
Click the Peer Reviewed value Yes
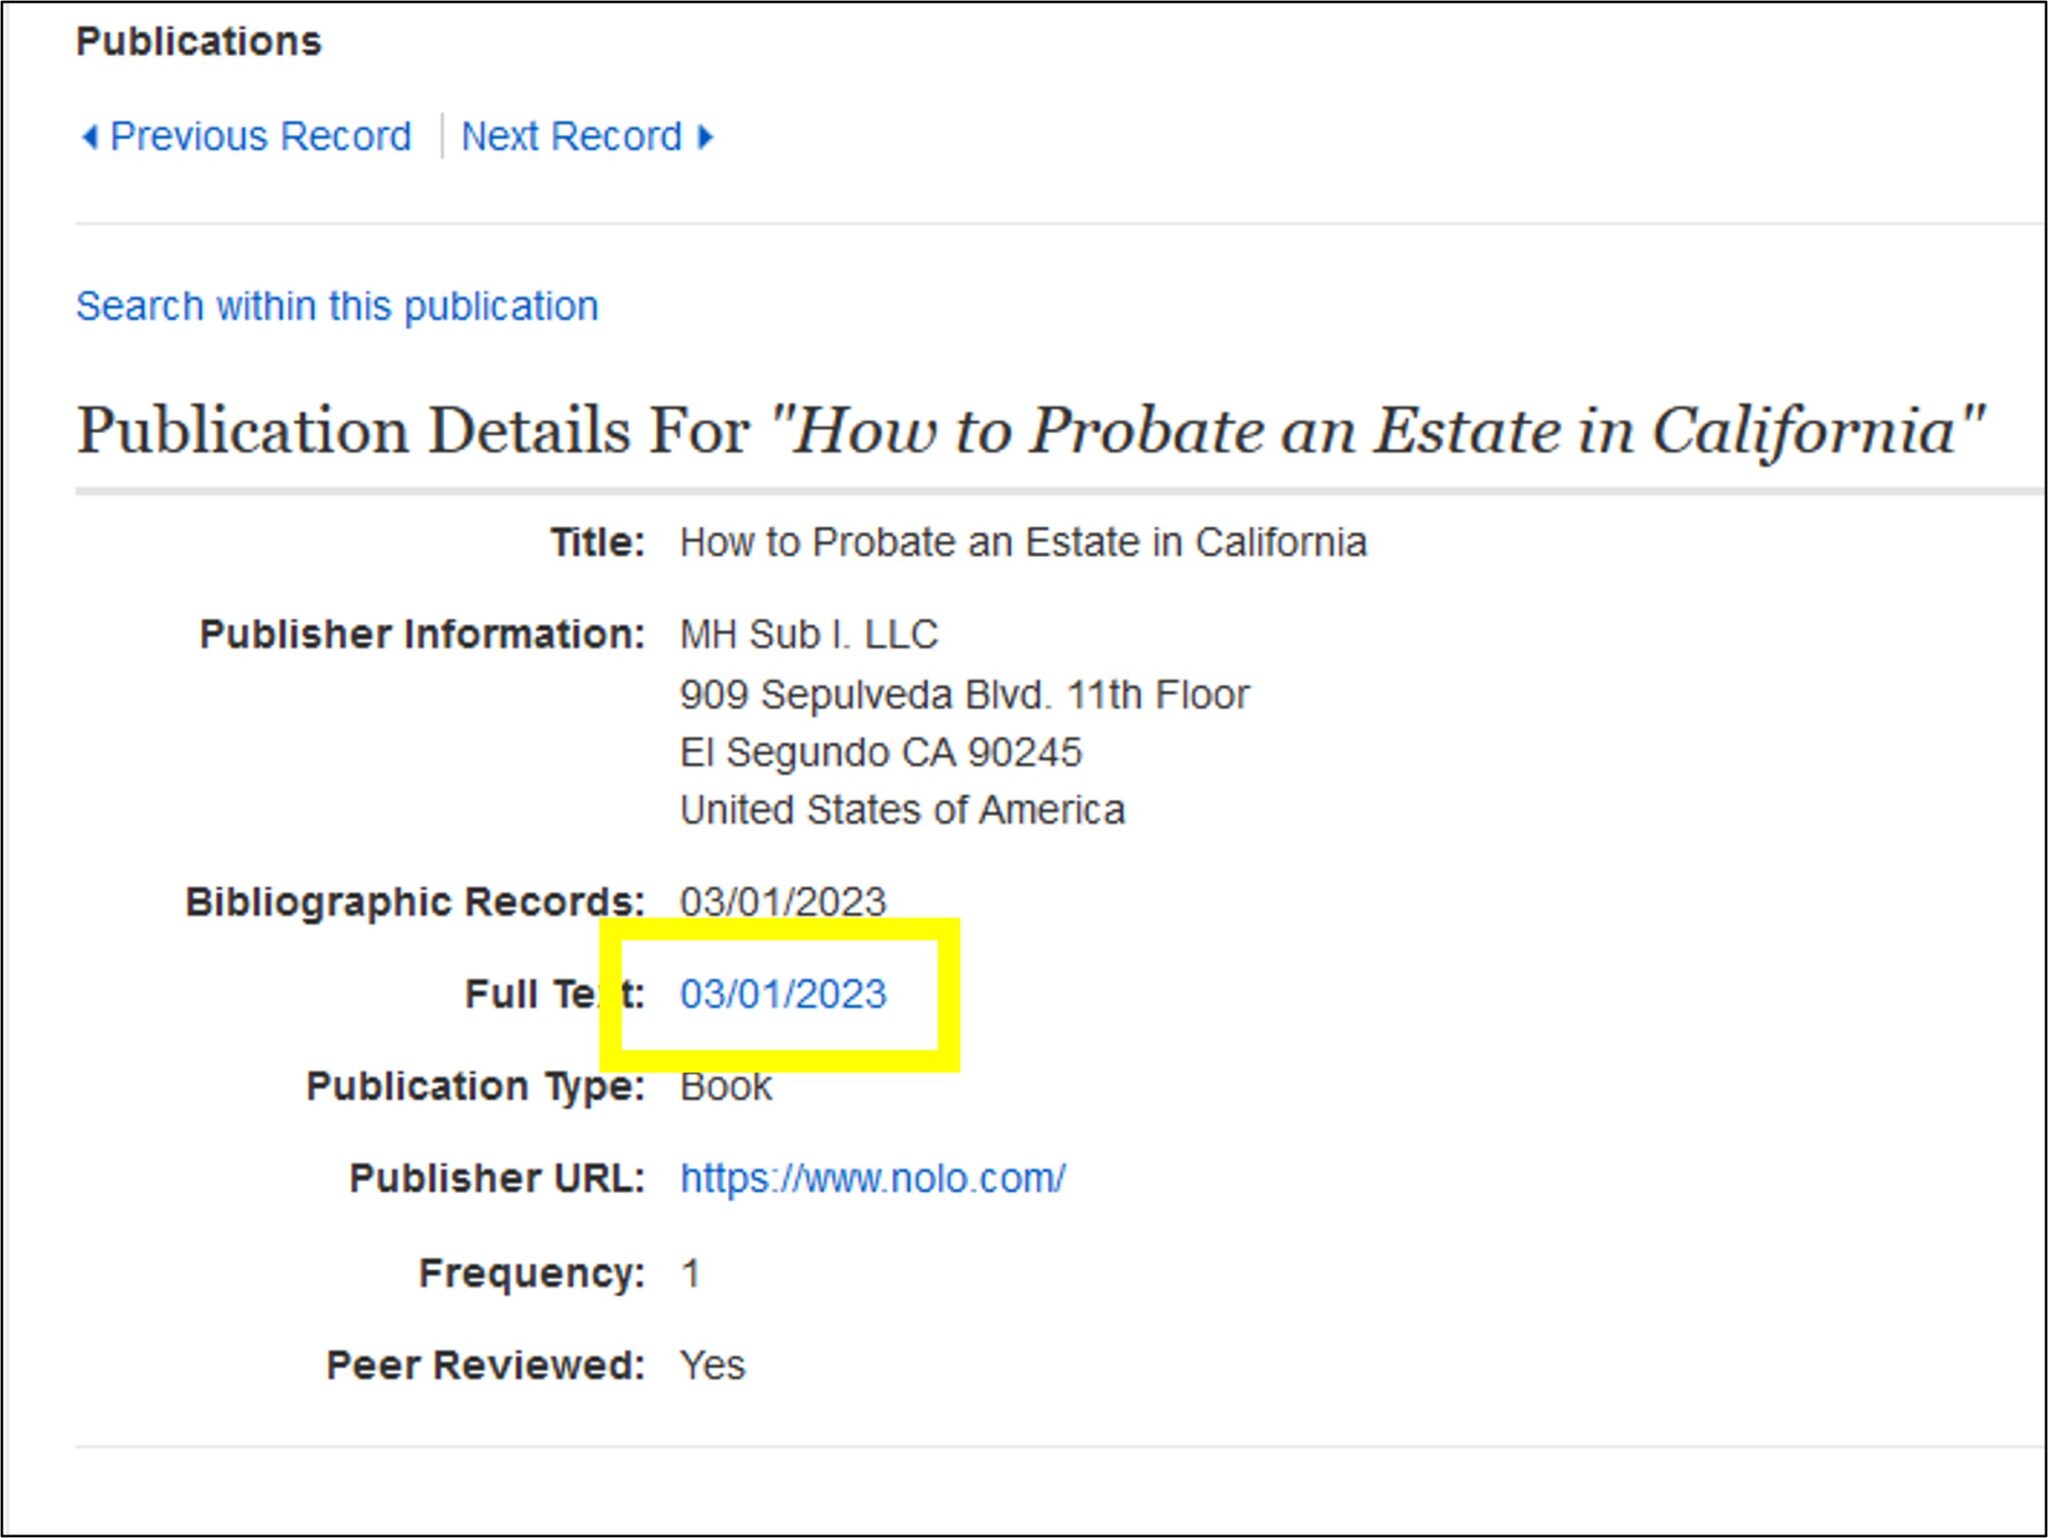coord(711,1363)
